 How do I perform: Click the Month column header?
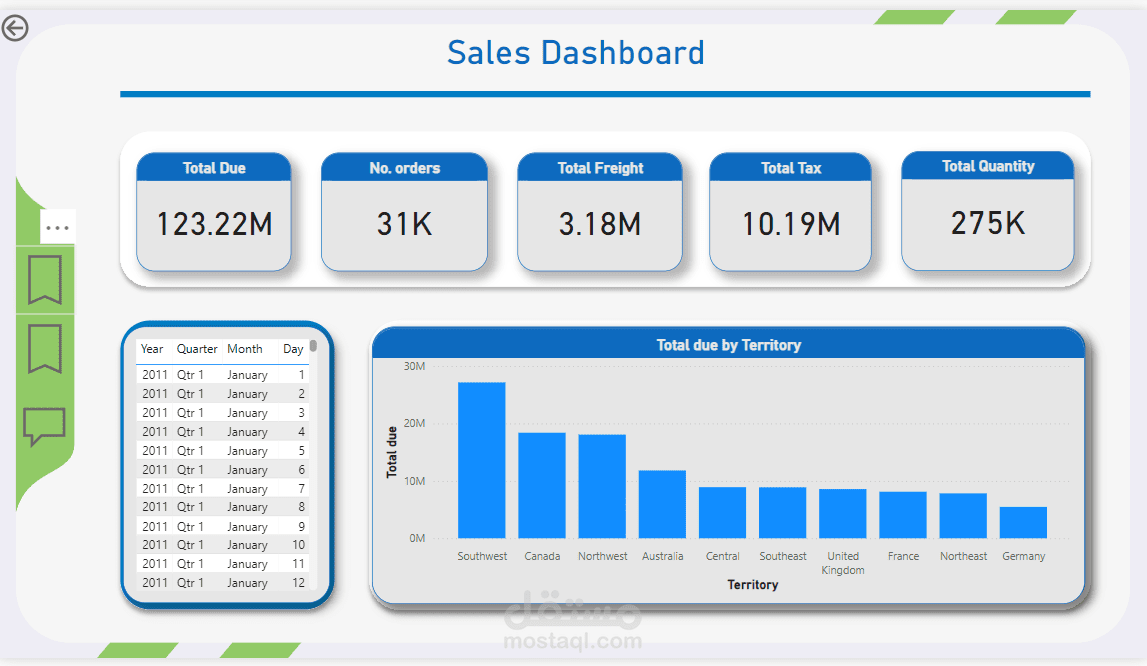coord(246,349)
